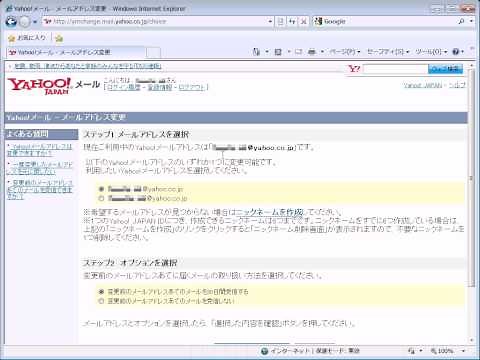Click the status bar privacy/network icon
The image size is (480, 360).
[411, 351]
